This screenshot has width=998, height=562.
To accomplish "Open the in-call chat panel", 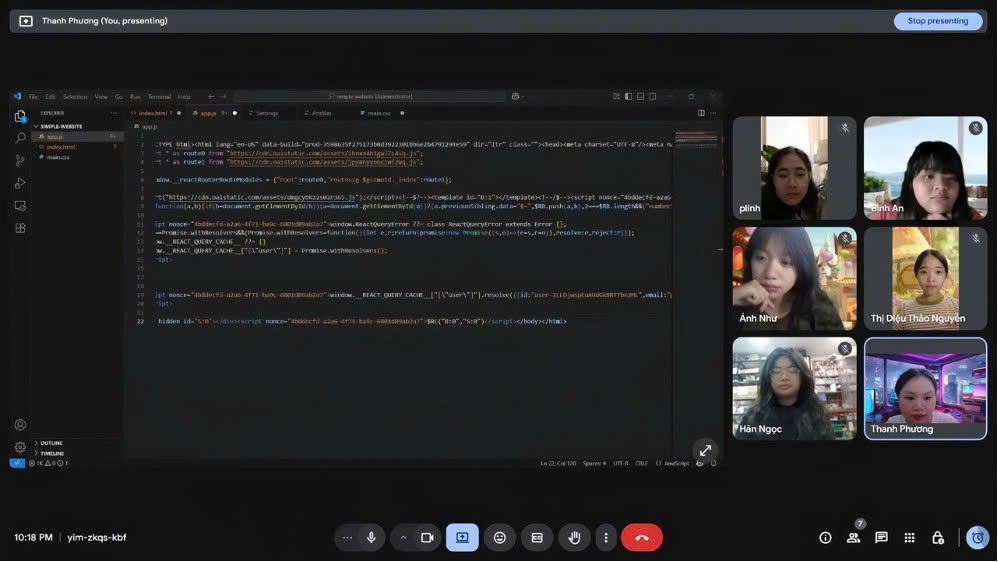I will (x=881, y=537).
